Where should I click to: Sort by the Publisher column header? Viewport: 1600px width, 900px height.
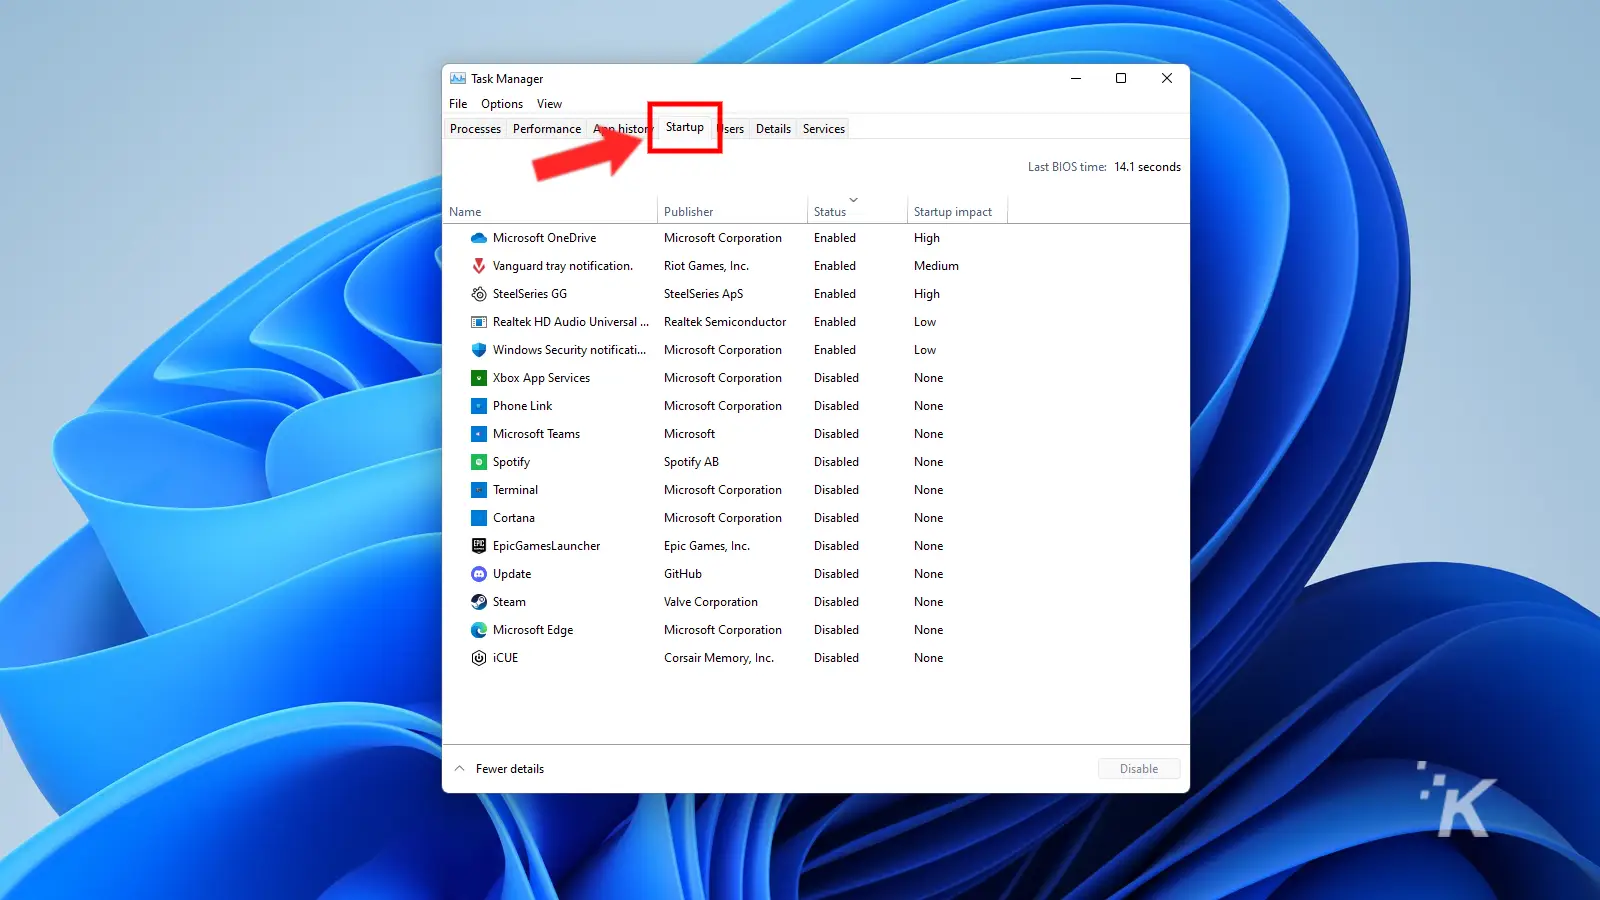(x=732, y=211)
